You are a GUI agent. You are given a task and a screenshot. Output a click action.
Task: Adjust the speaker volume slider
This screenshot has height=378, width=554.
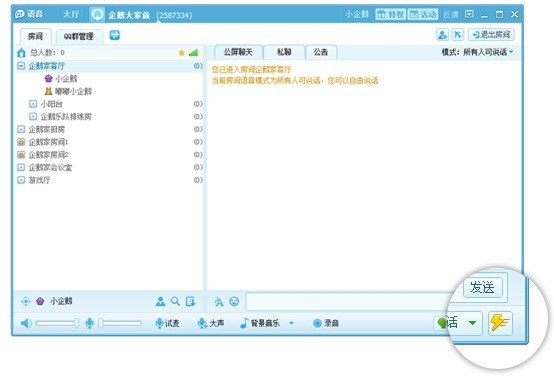point(57,323)
